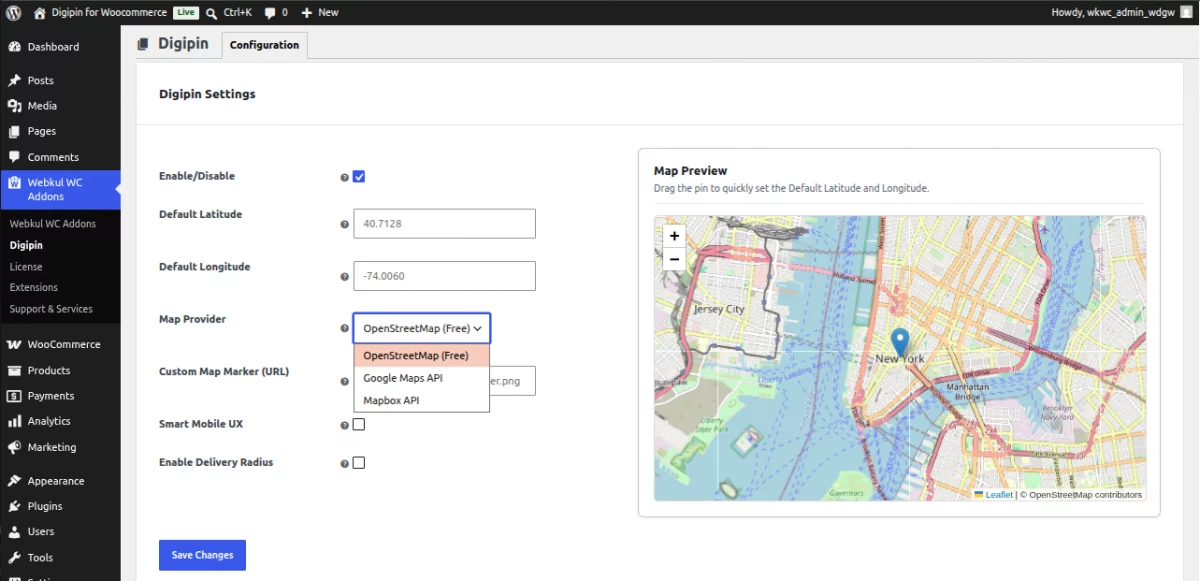Click help icon beside Smart Mobile UX
This screenshot has height=581, width=1200.
[345, 425]
